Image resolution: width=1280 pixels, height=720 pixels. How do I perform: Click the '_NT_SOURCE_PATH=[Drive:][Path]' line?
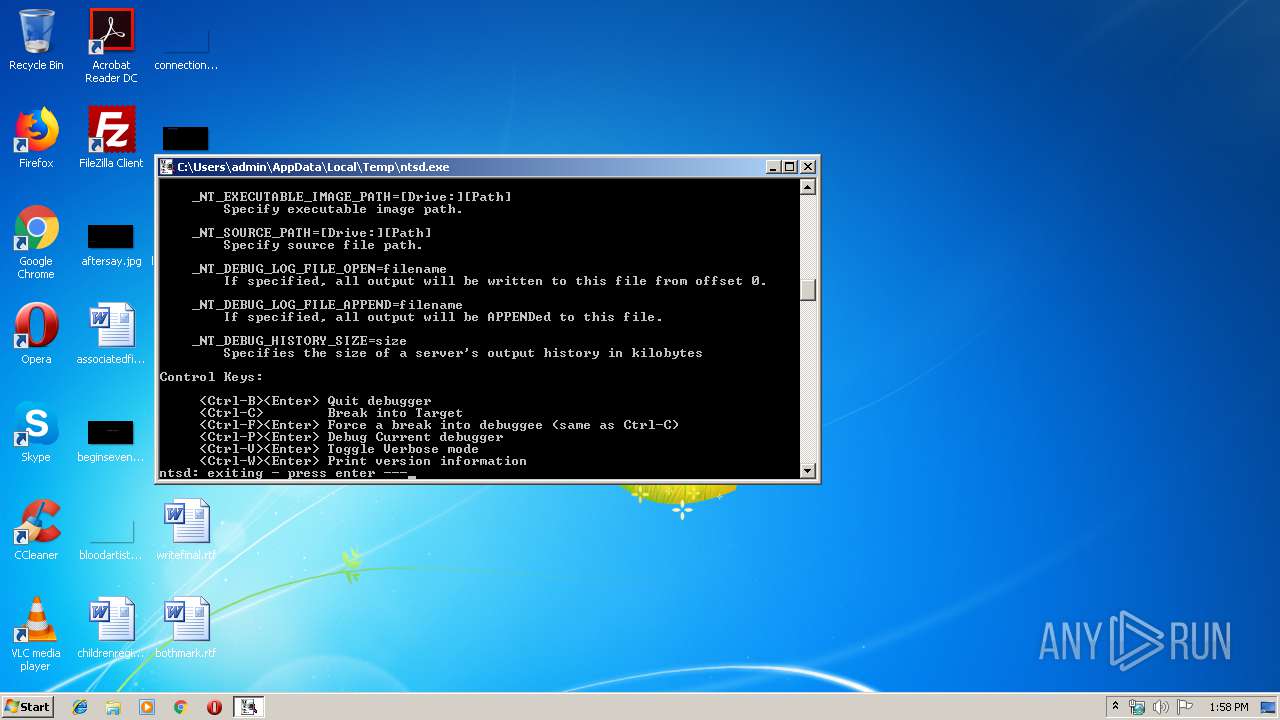[311, 233]
